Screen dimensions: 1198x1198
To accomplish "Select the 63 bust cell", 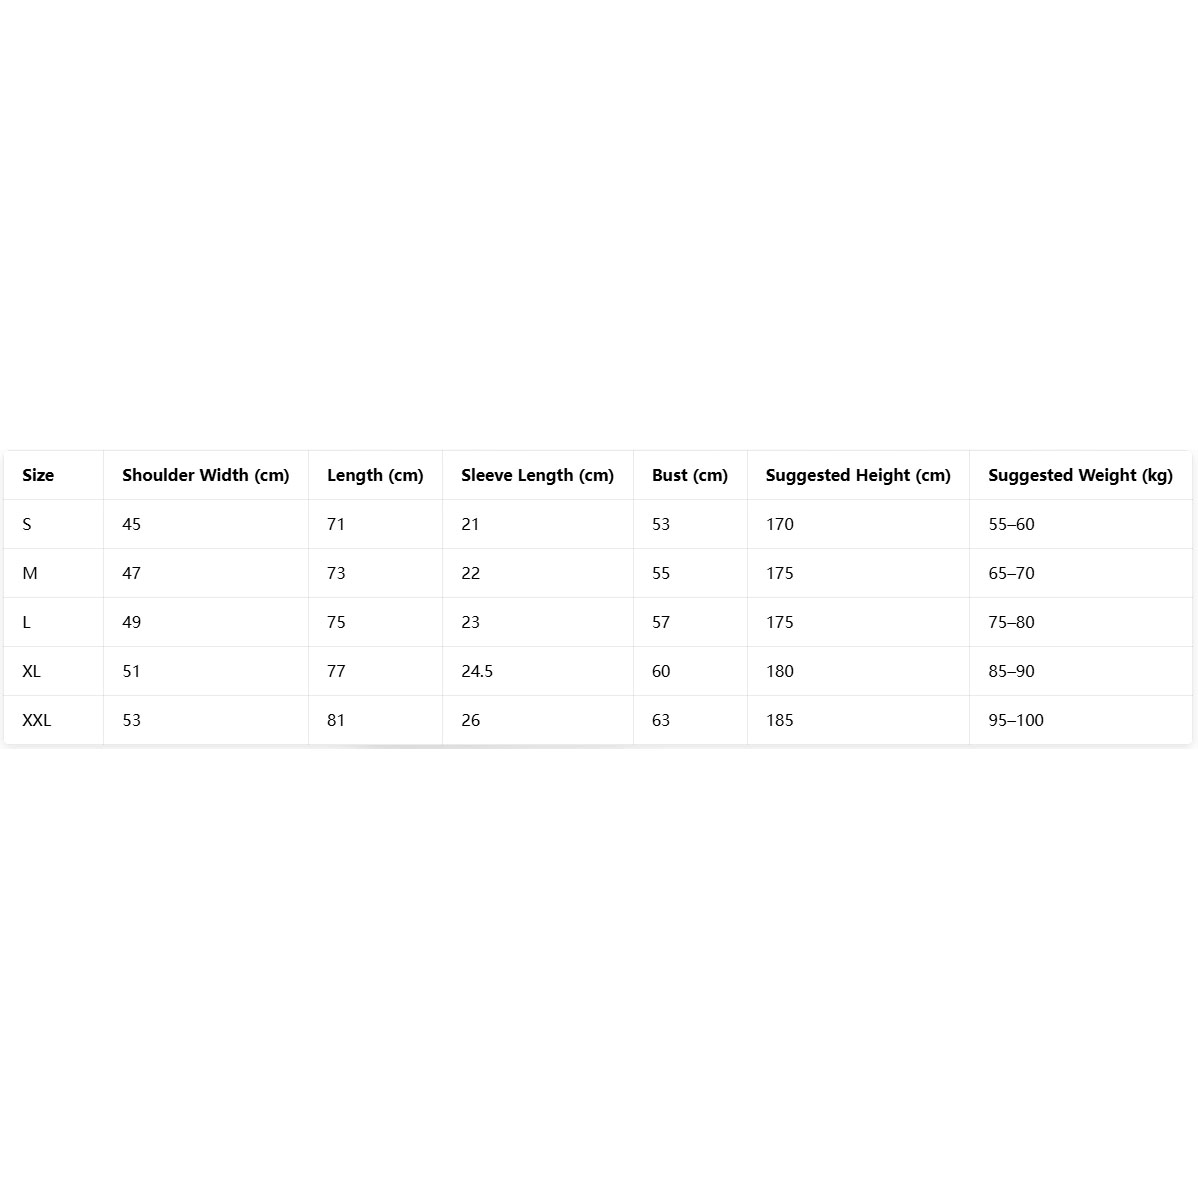I will point(661,720).
